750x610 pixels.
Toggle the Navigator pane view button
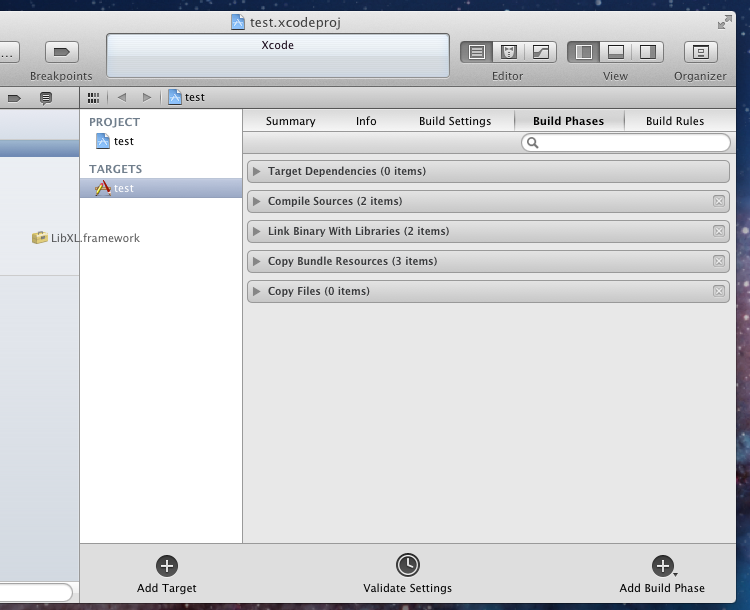tap(584, 52)
